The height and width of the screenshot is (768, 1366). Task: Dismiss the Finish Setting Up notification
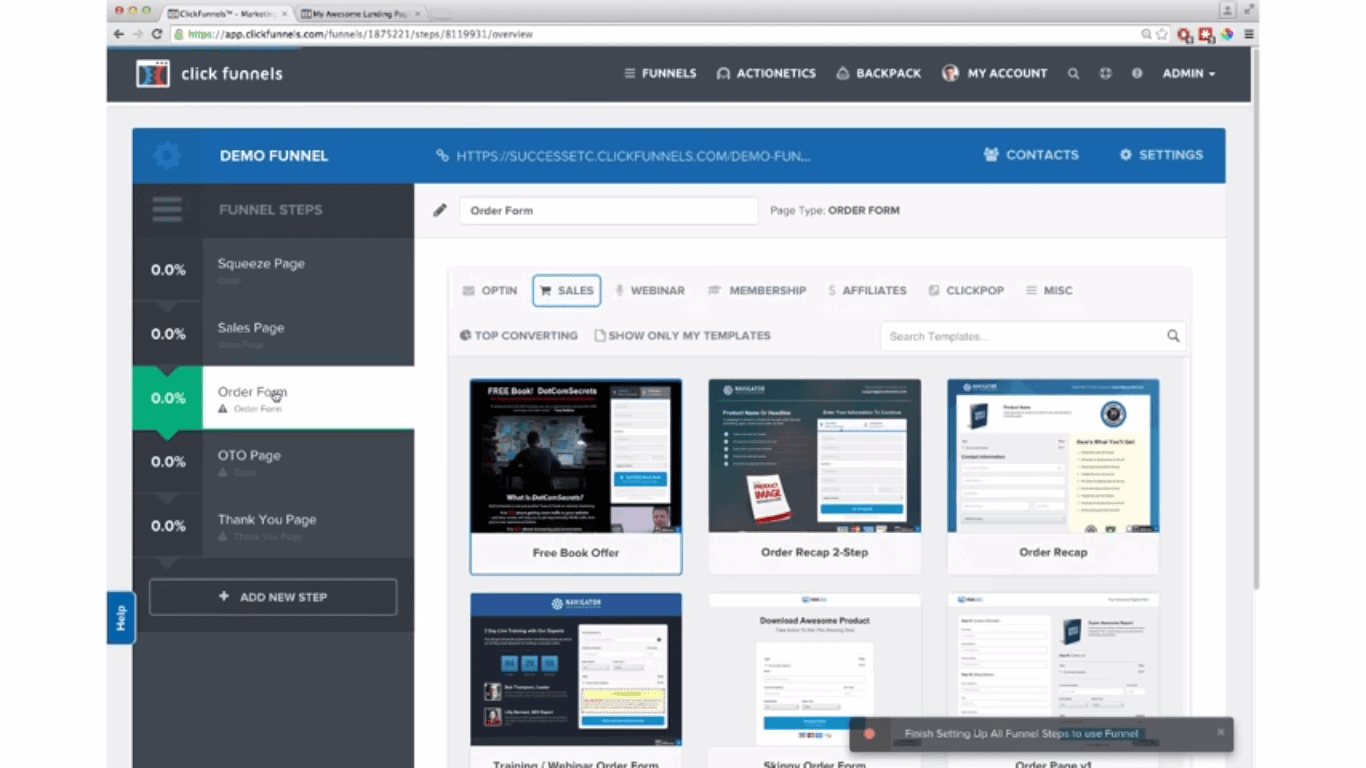(x=1220, y=733)
